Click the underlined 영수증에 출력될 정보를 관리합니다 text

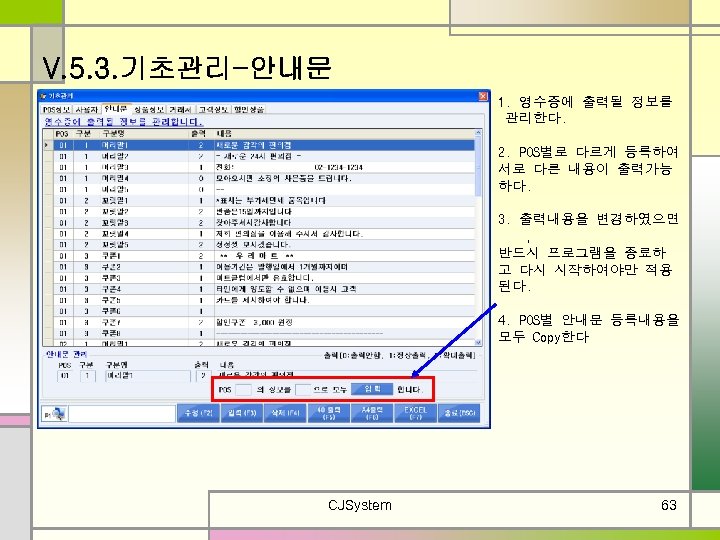(x=123, y=122)
